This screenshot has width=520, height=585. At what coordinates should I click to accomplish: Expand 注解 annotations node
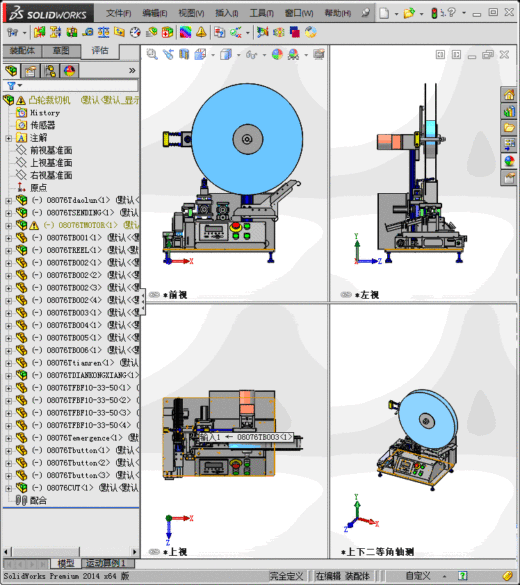point(8,138)
